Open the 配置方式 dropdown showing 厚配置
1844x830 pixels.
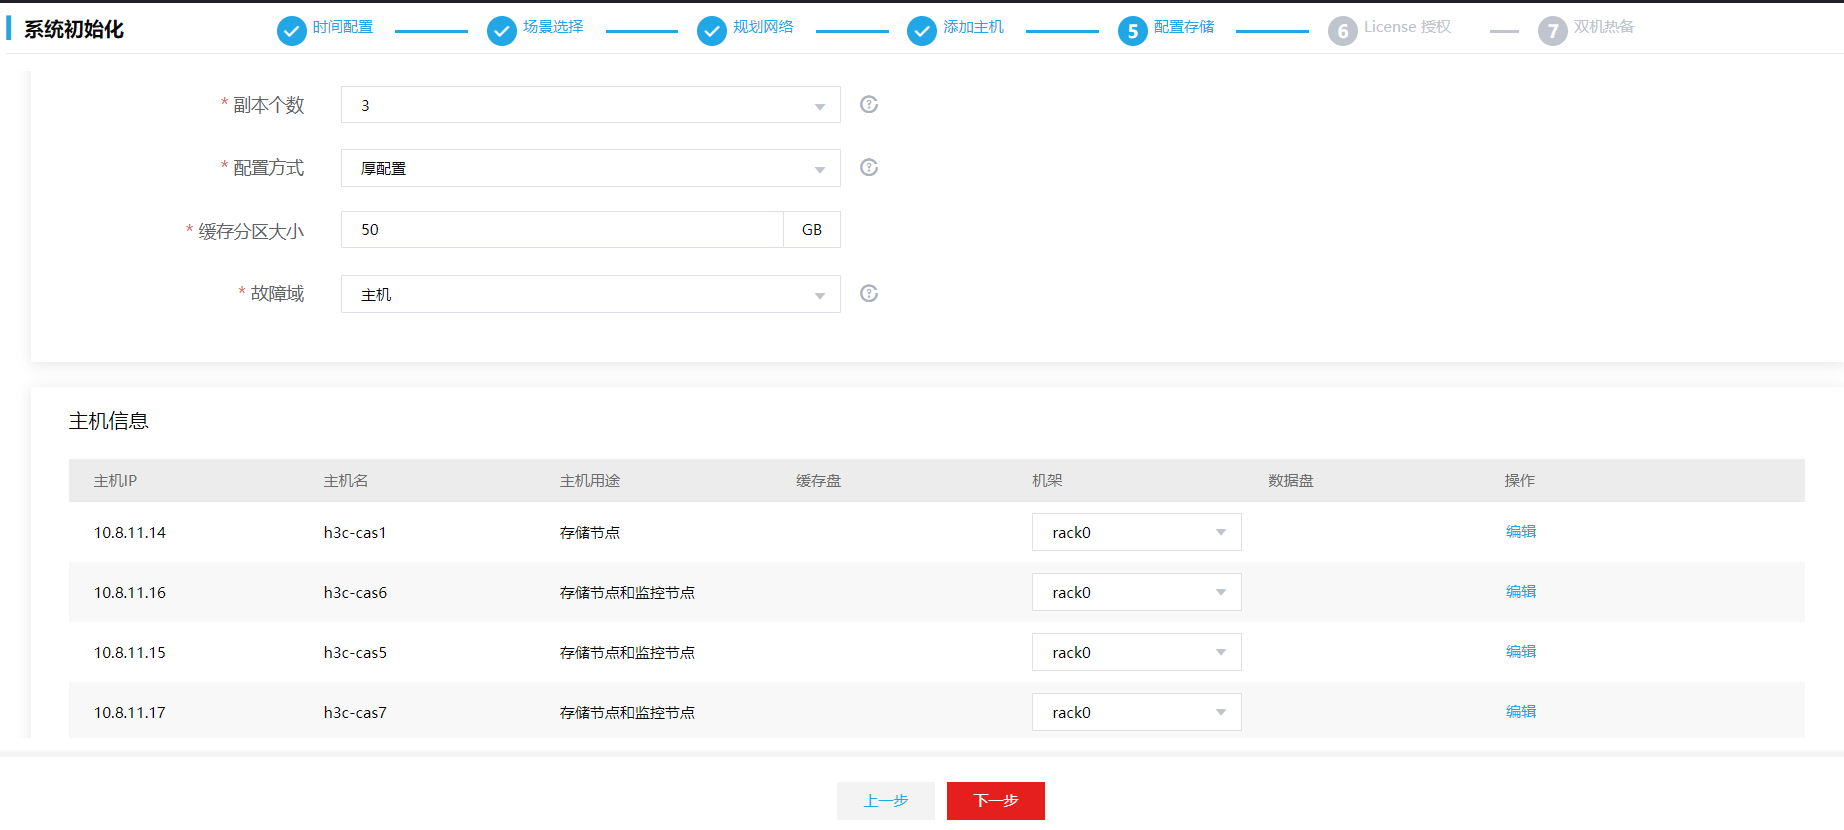click(590, 168)
